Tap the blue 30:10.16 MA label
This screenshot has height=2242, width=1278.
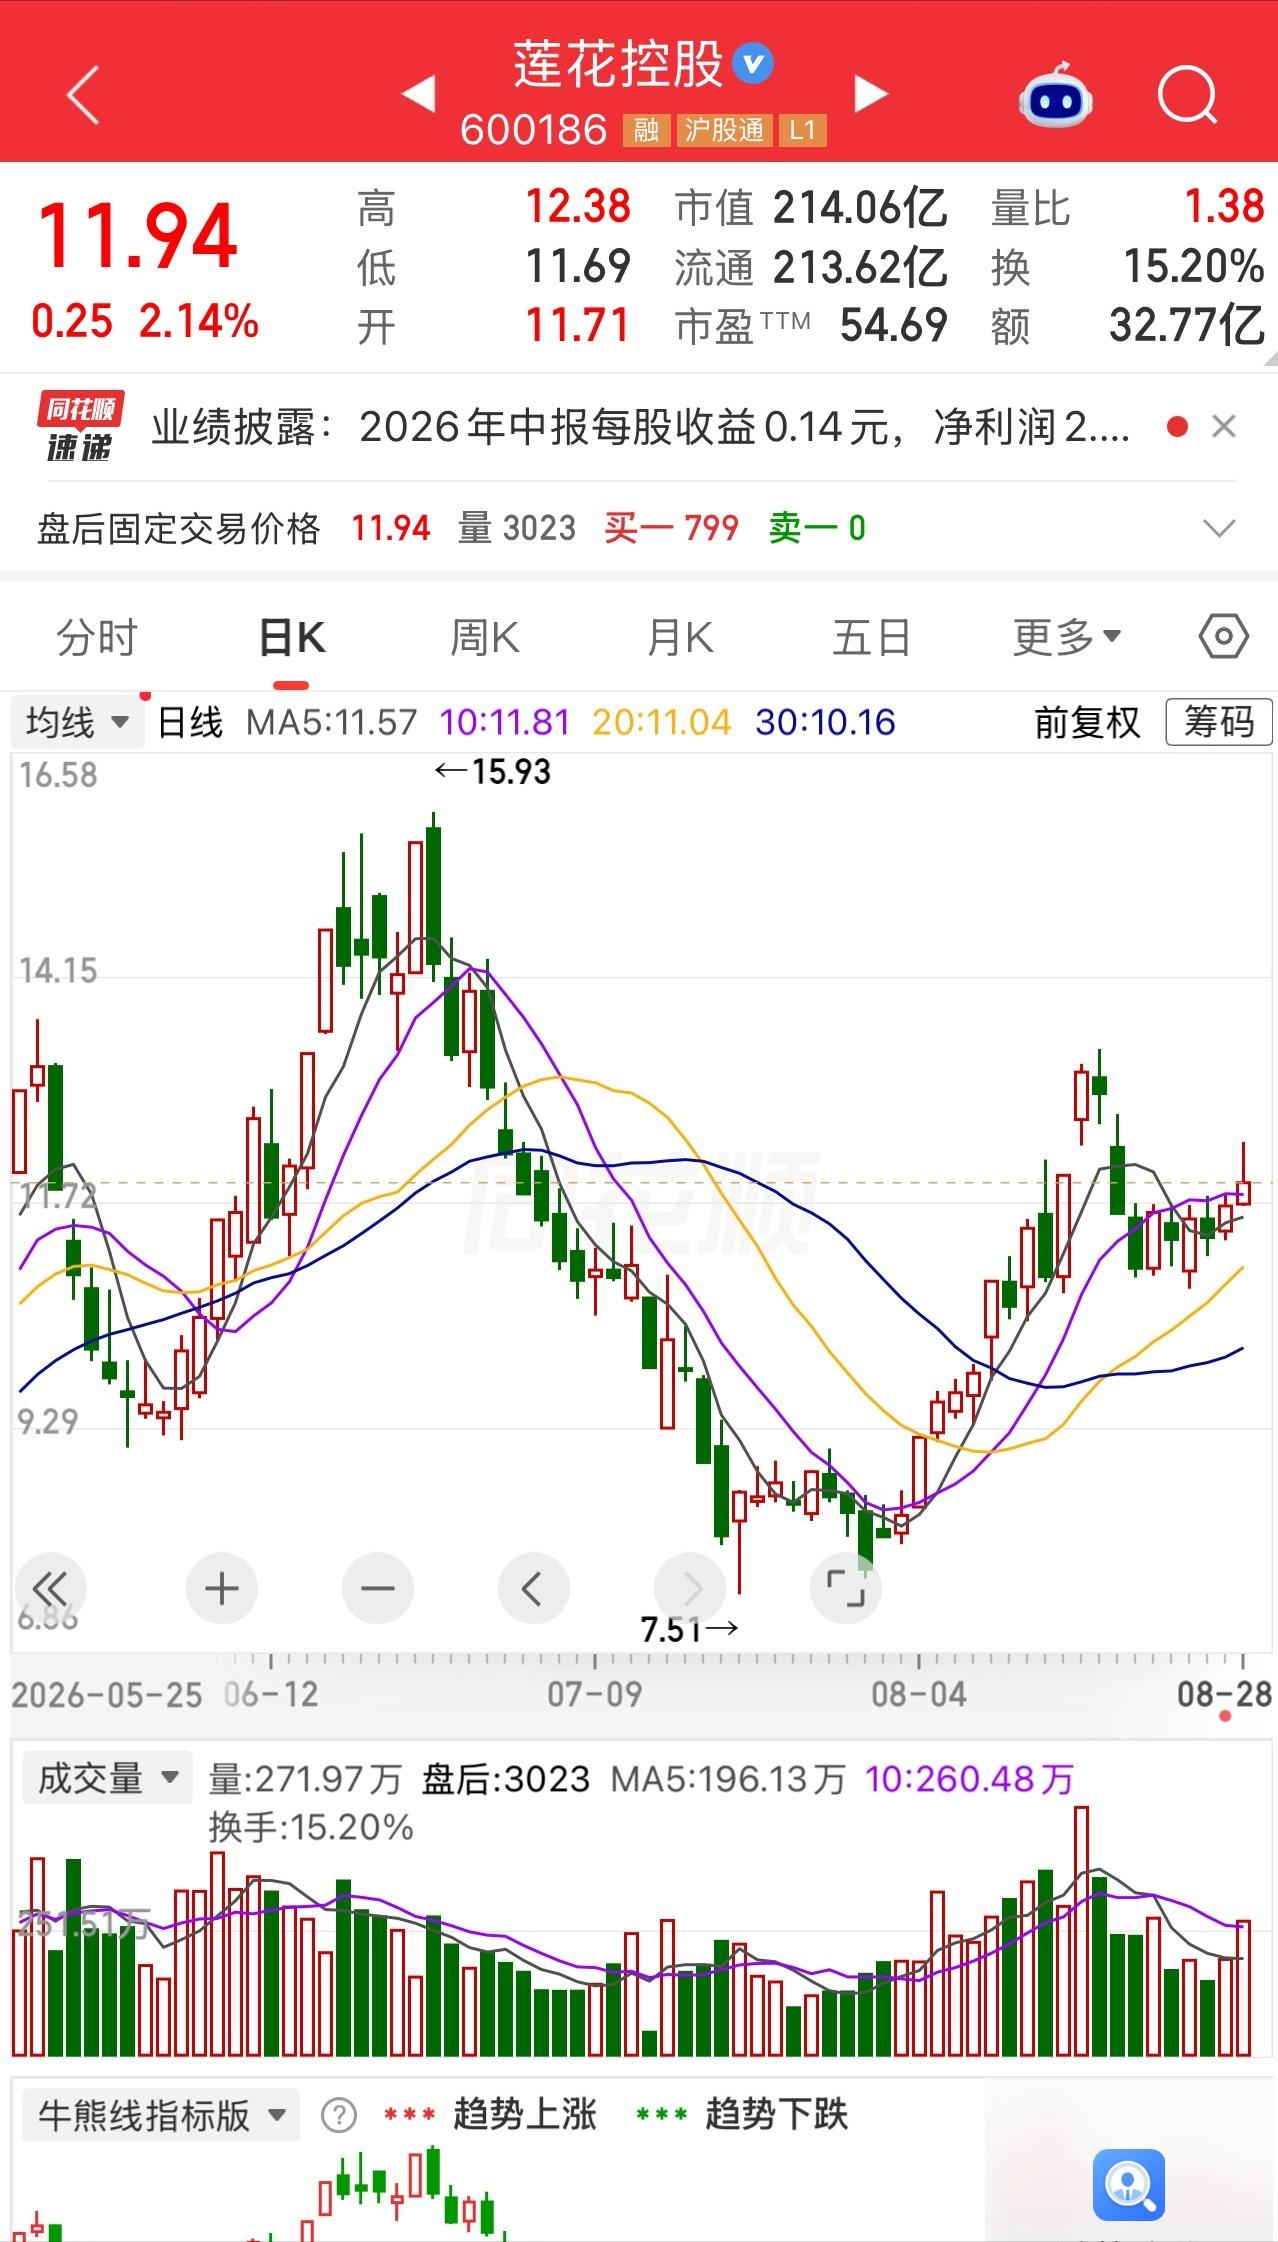(x=825, y=722)
